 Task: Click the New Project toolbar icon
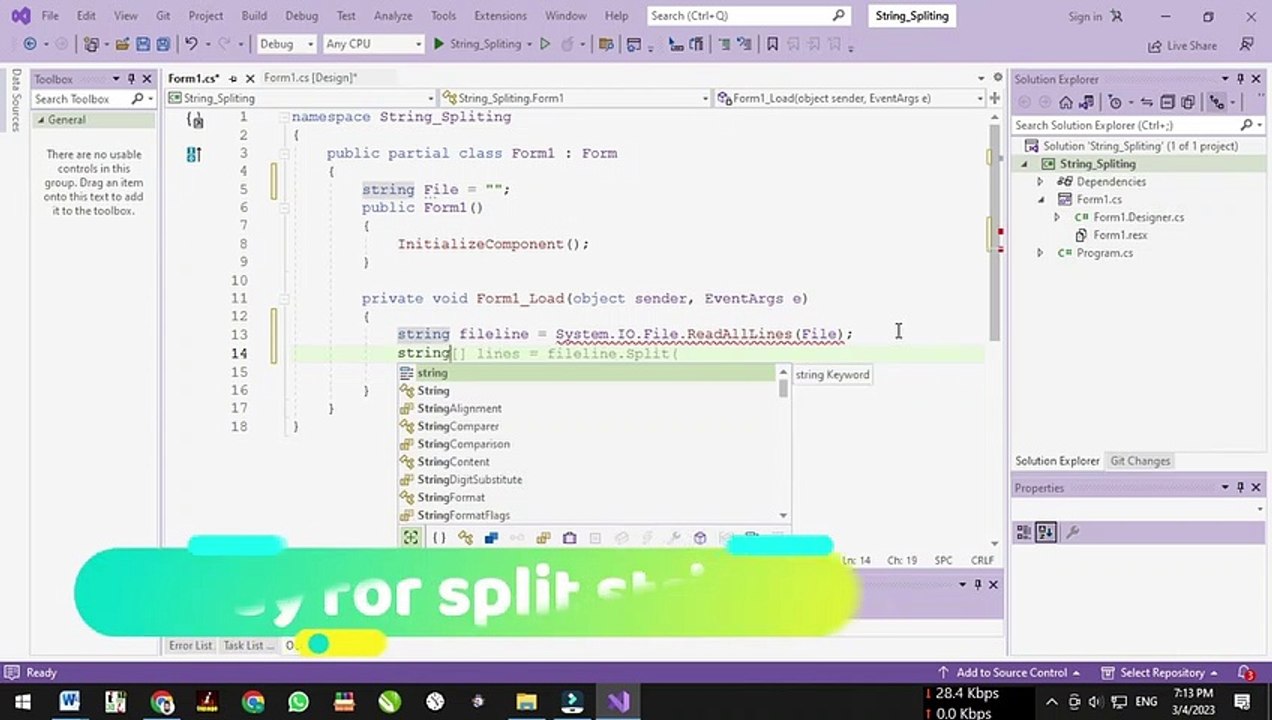[x=90, y=44]
